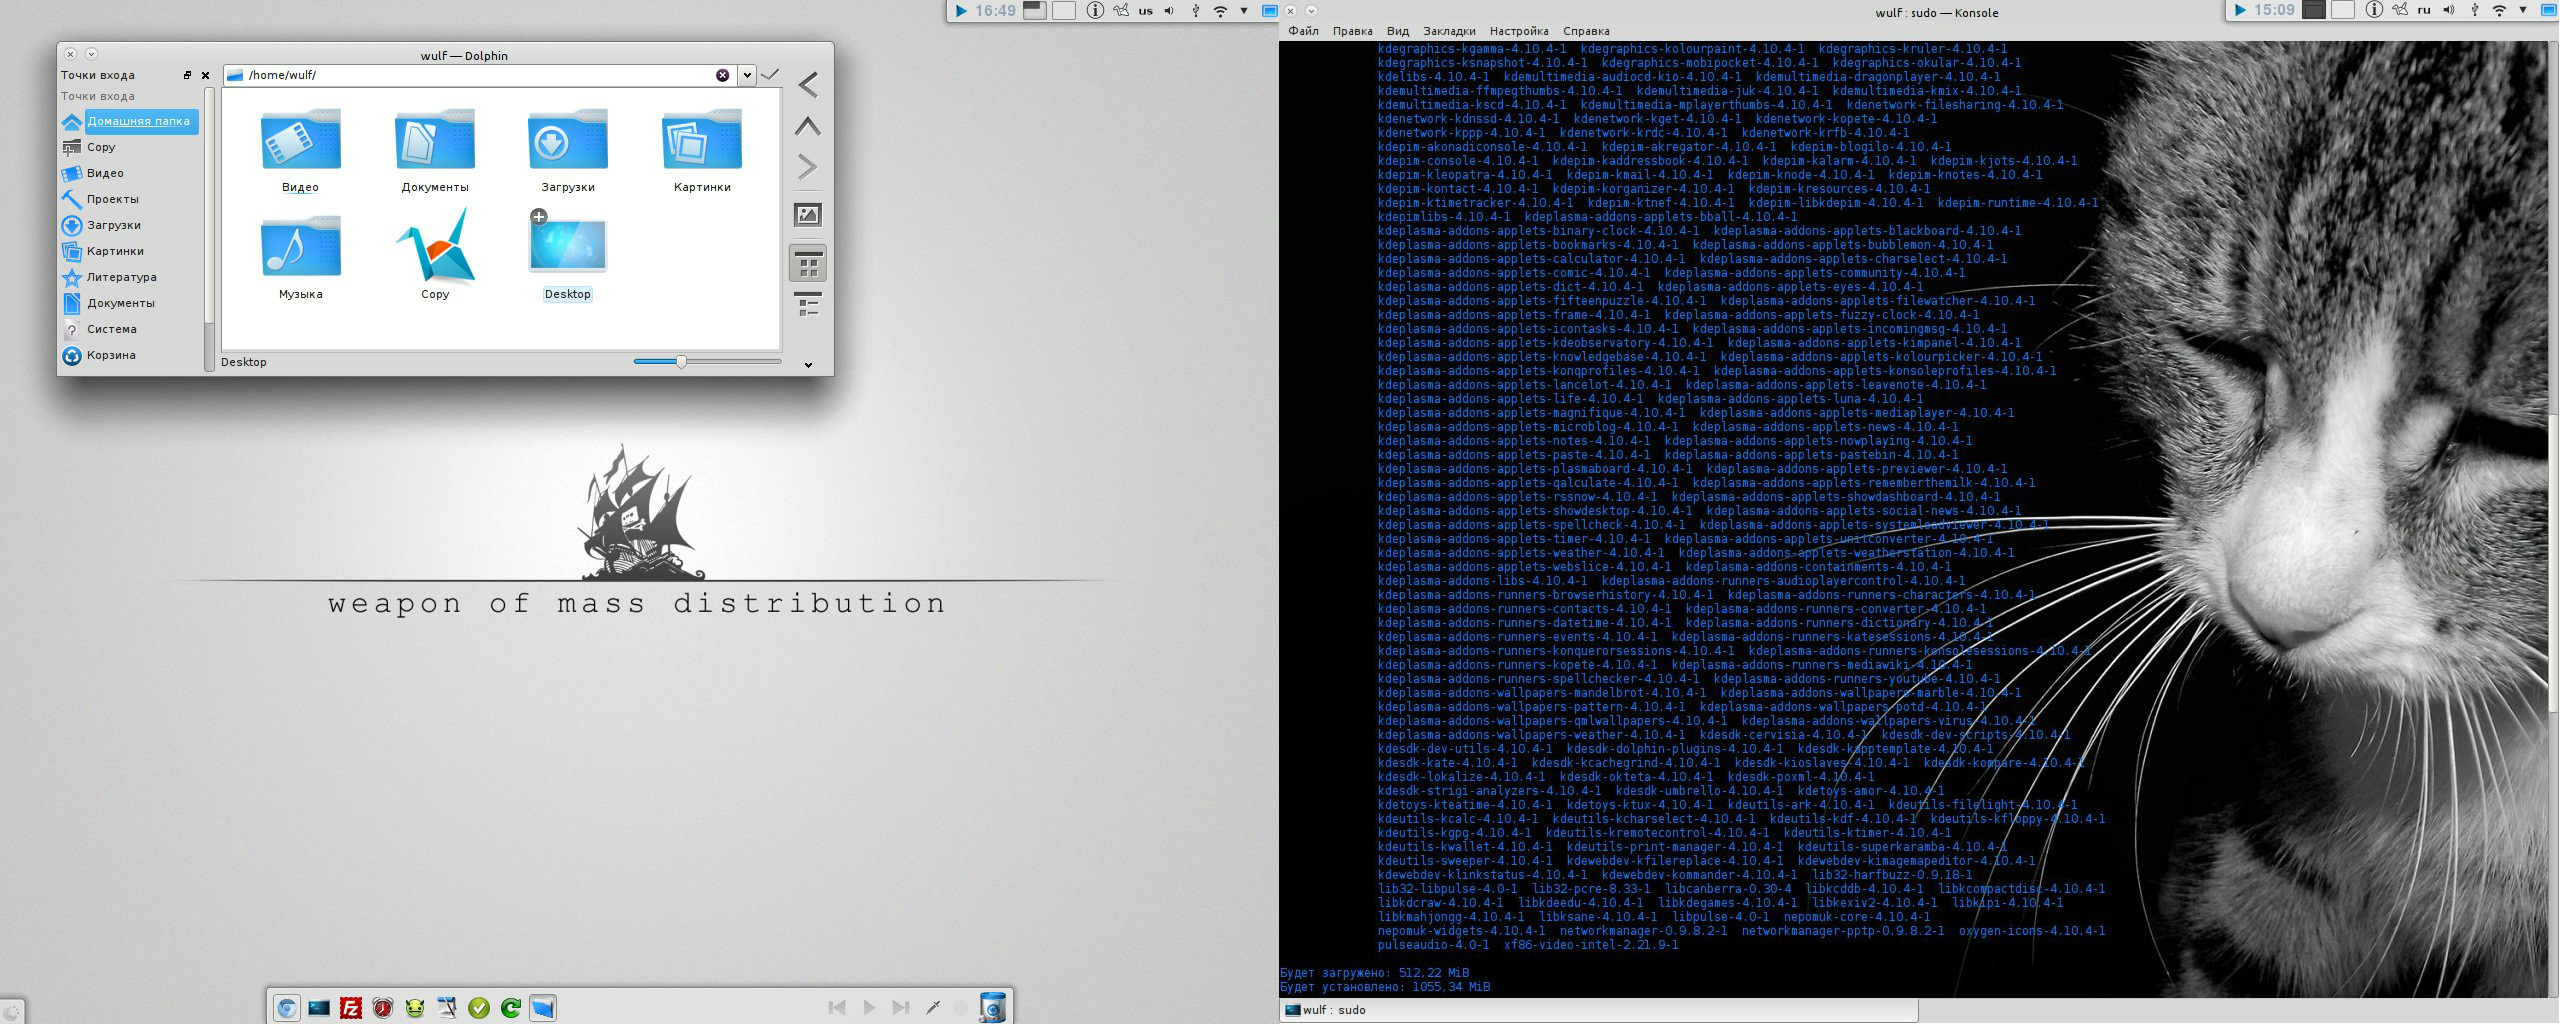Open Система in the places sidebar
The height and width of the screenshot is (1024, 2560).
(x=130, y=329)
